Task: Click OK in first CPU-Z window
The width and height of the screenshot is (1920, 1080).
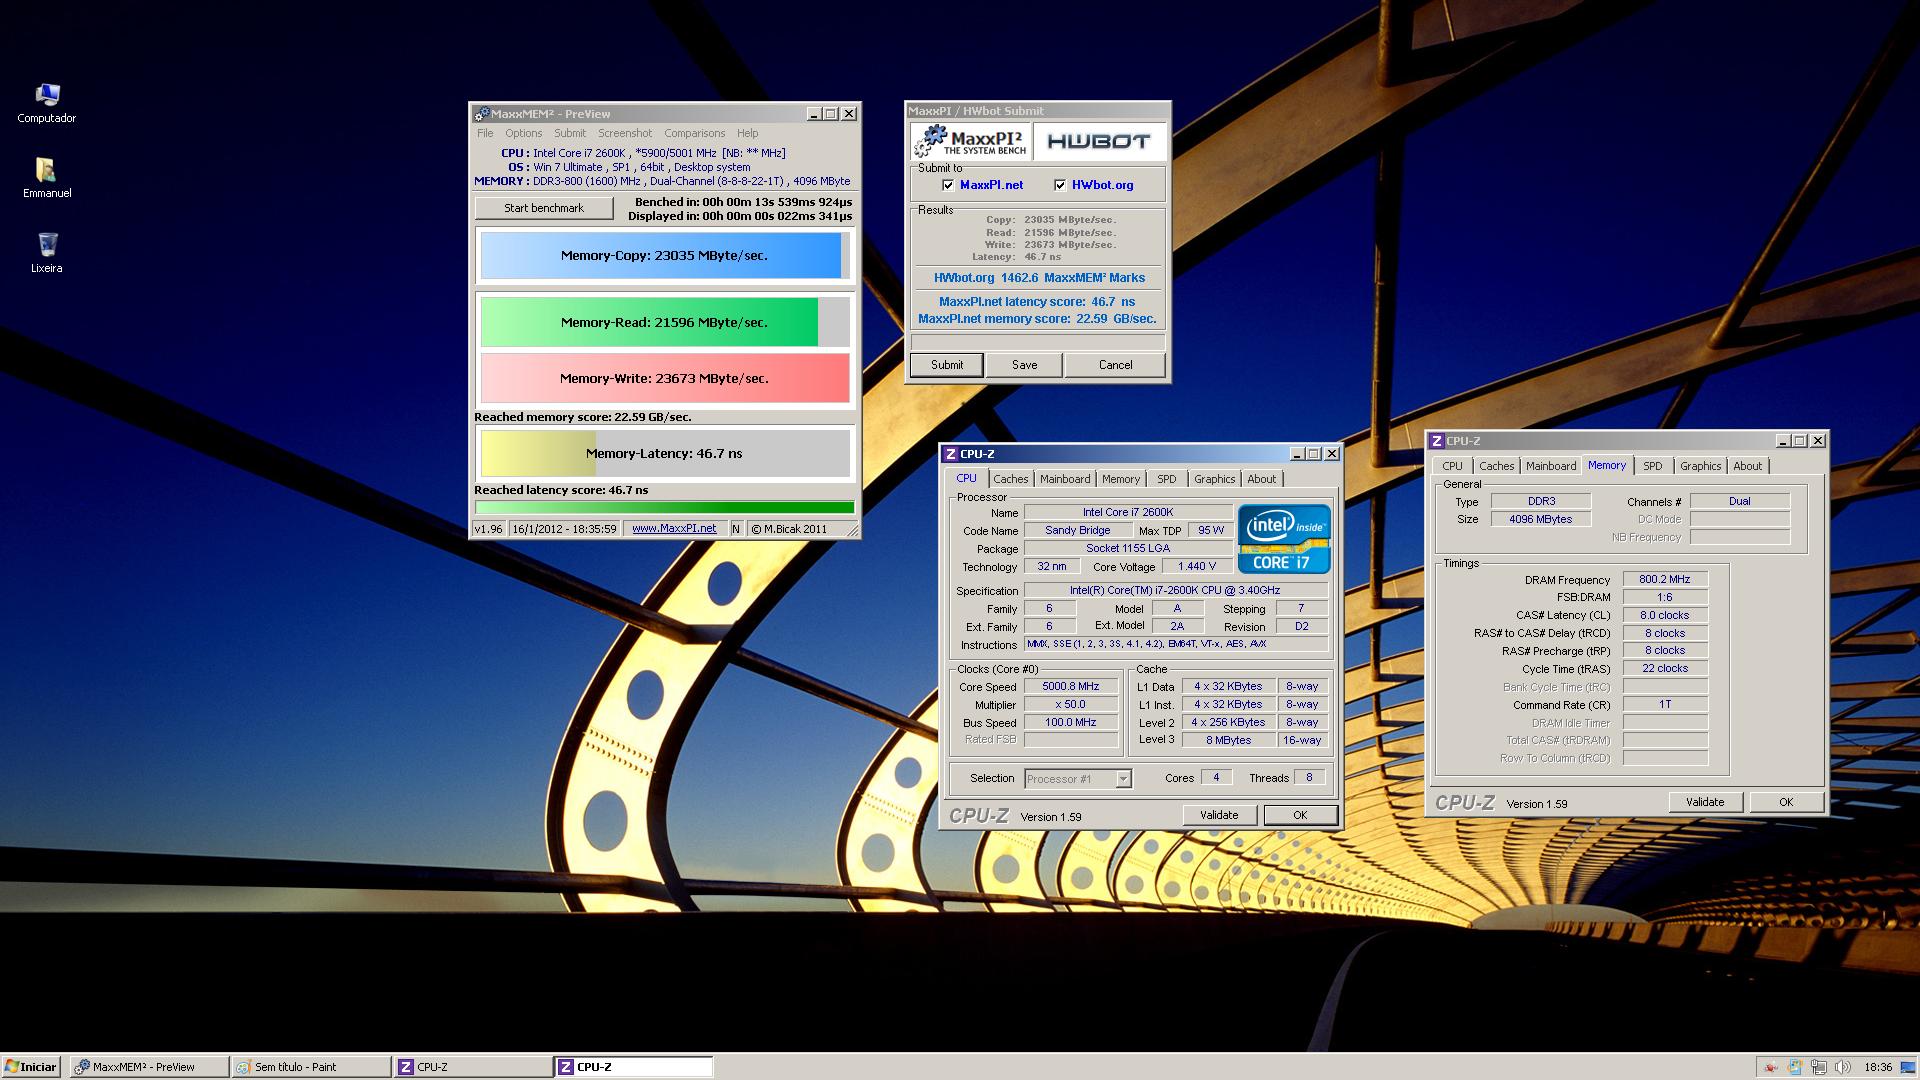Action: pos(1300,815)
